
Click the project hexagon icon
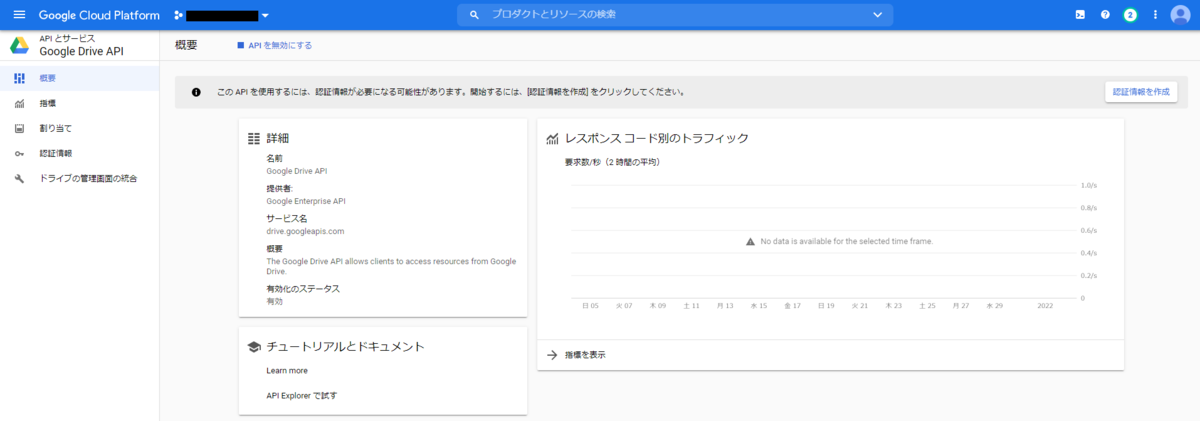pyautogui.click(x=178, y=15)
